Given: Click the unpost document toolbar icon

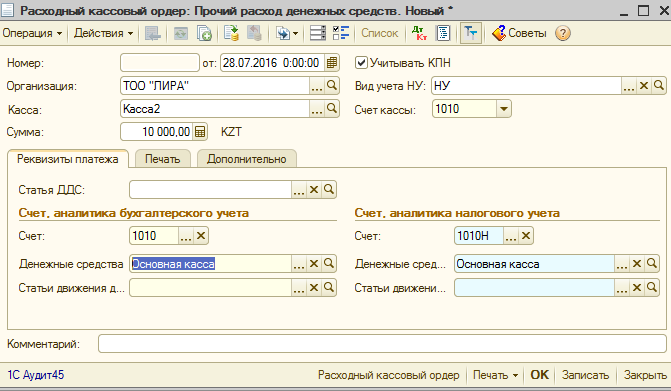Looking at the screenshot, I should [x=254, y=33].
